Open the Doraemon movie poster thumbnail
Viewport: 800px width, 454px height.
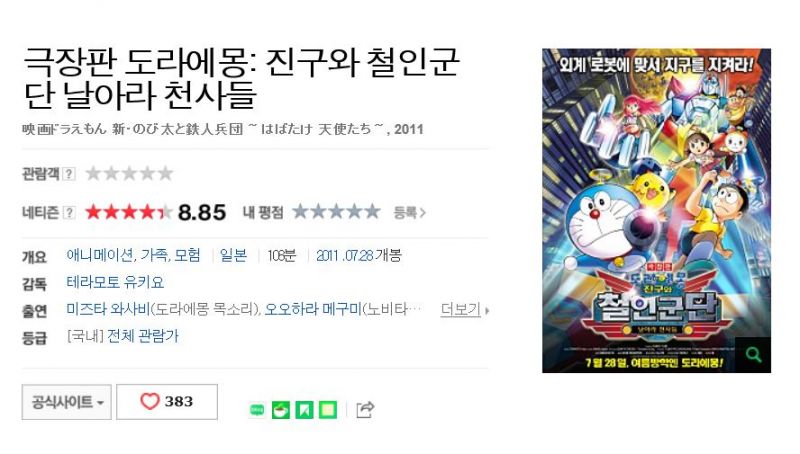click(x=656, y=210)
